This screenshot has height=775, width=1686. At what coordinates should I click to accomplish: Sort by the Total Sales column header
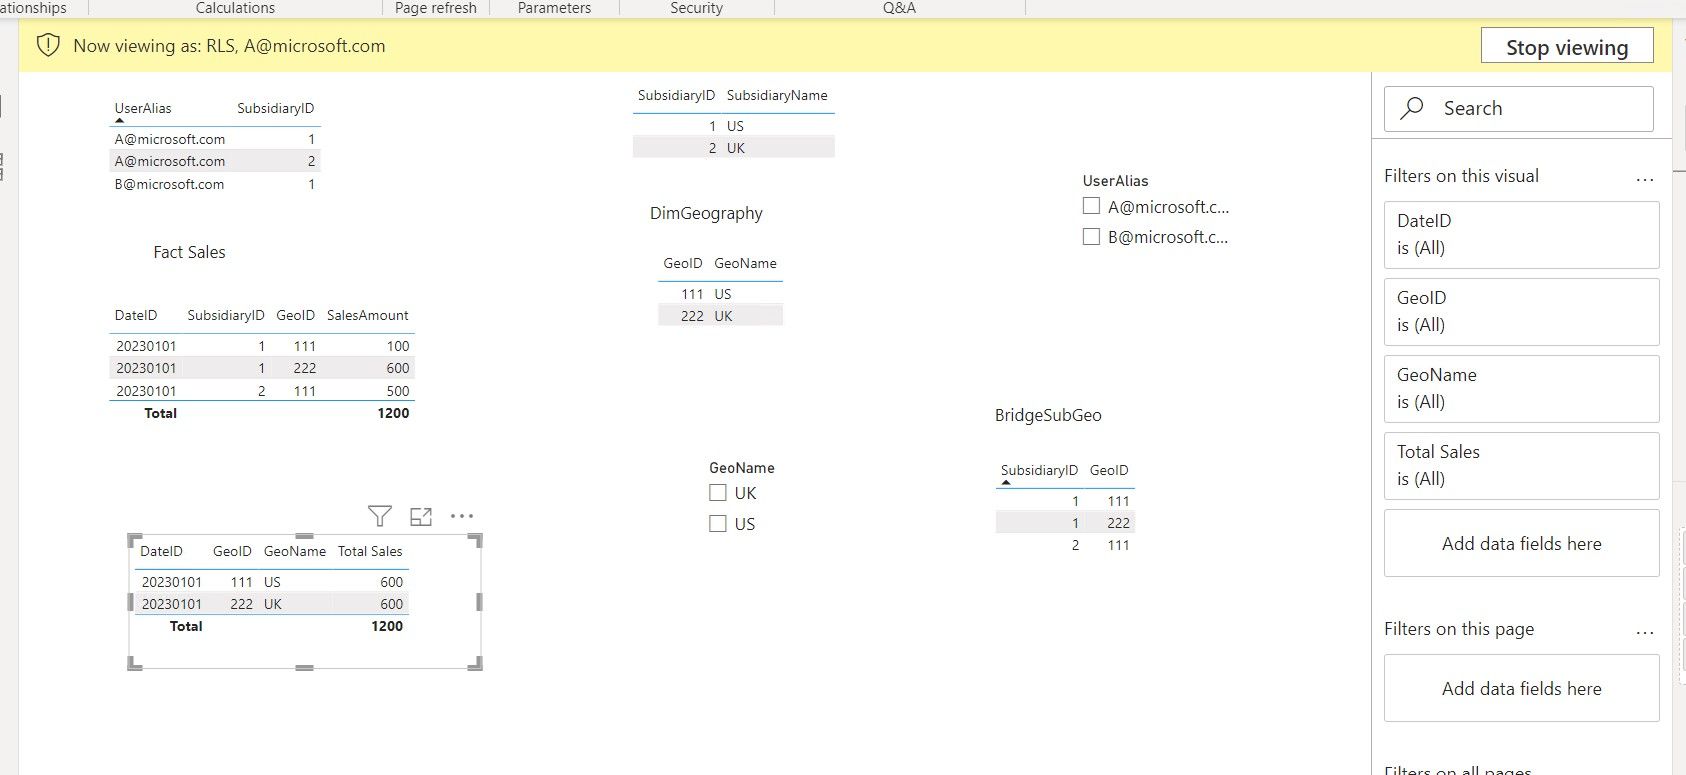[x=370, y=551]
